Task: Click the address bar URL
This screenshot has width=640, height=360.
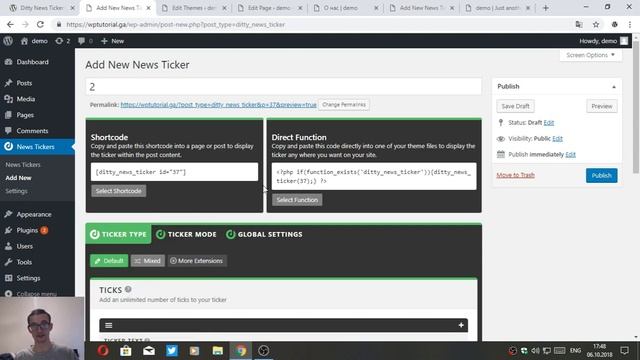Action: click(176, 24)
